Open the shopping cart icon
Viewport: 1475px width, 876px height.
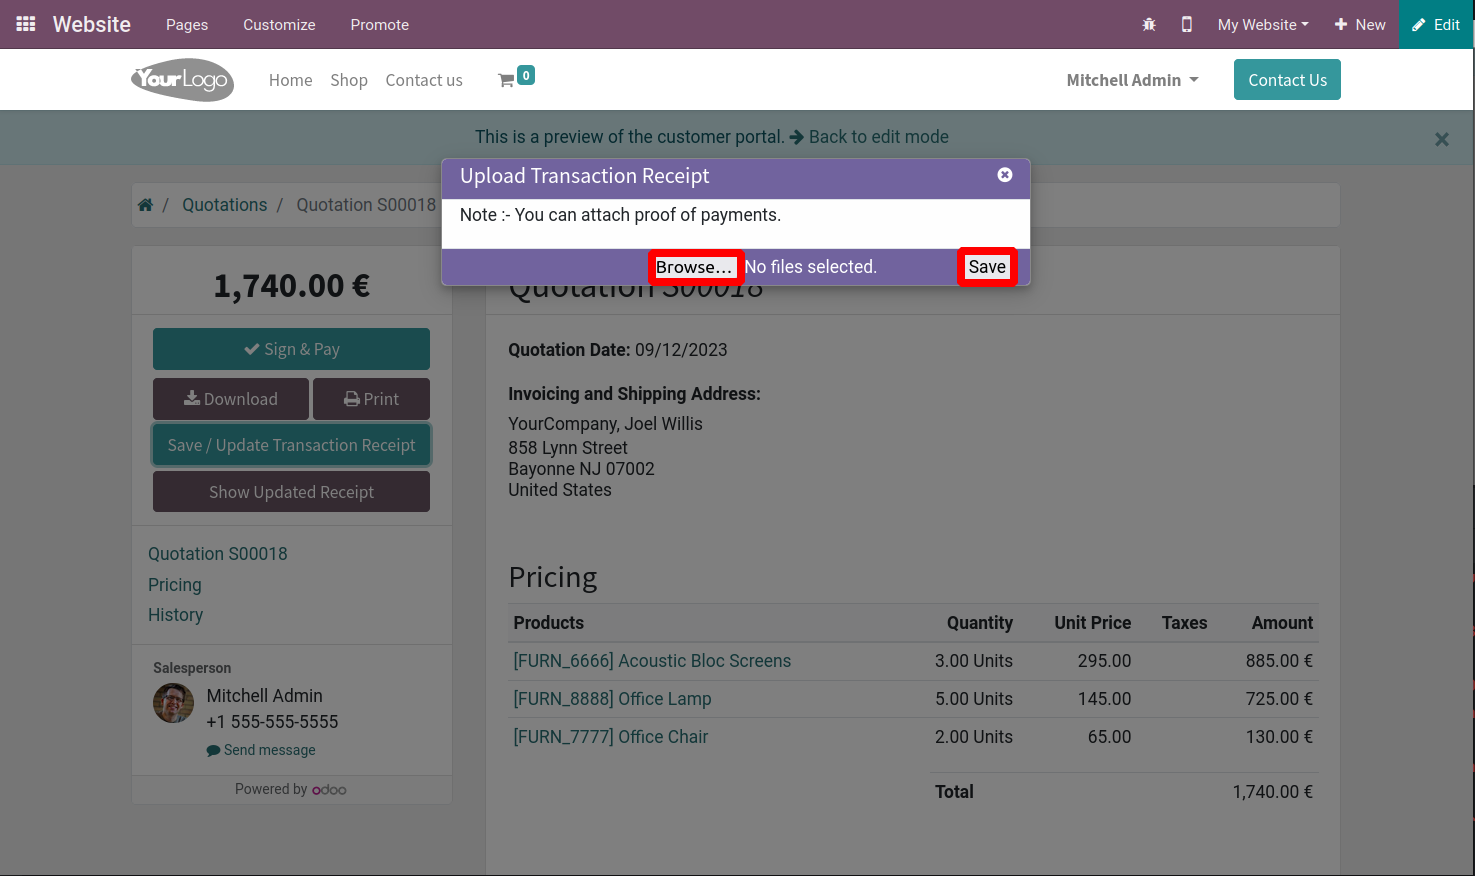[507, 80]
